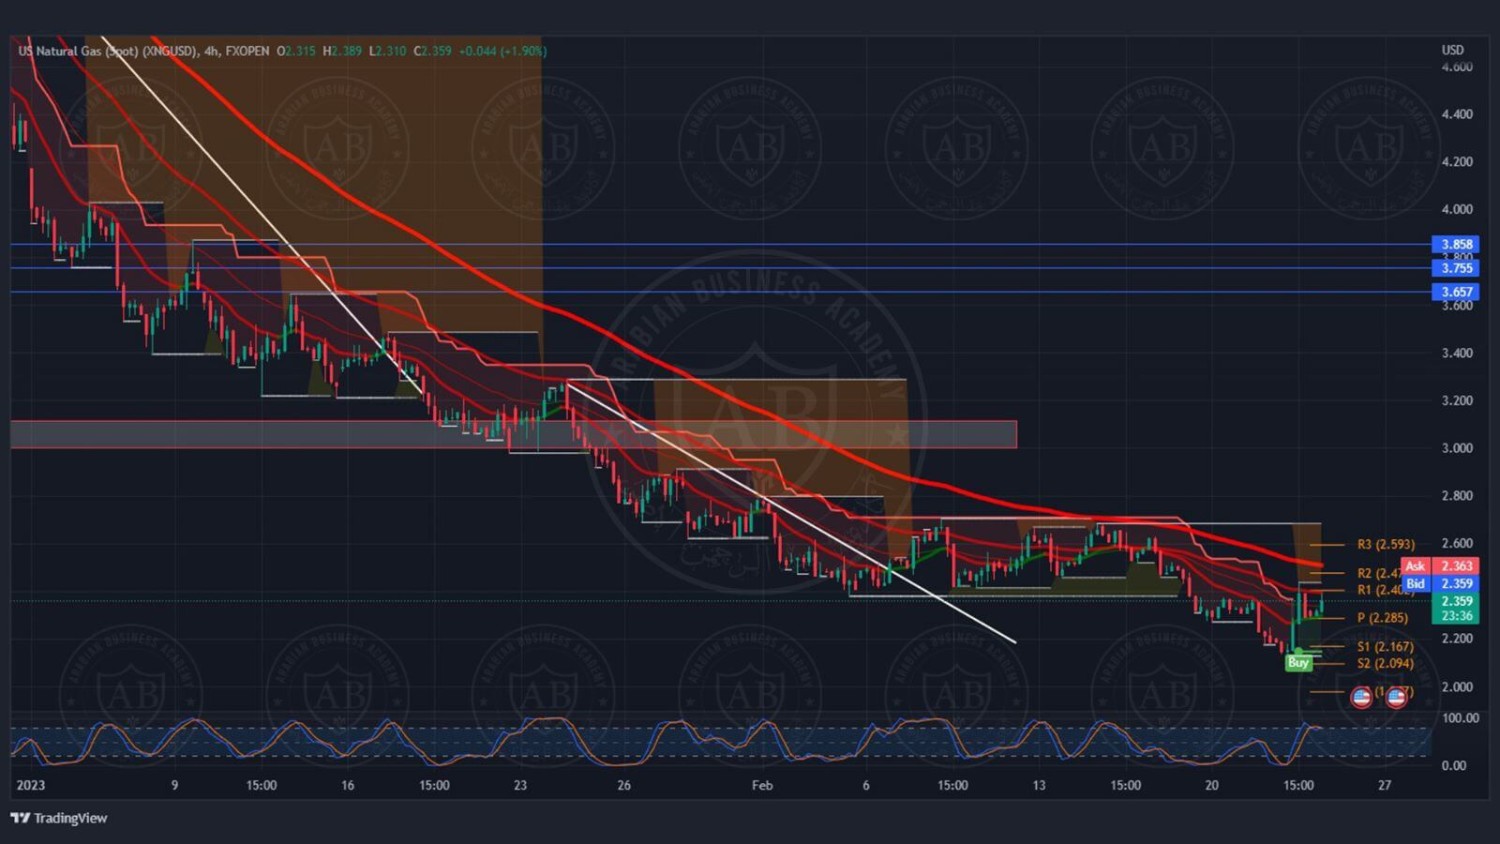Click the +0.044 (+1.90%) change value

(x=503, y=51)
